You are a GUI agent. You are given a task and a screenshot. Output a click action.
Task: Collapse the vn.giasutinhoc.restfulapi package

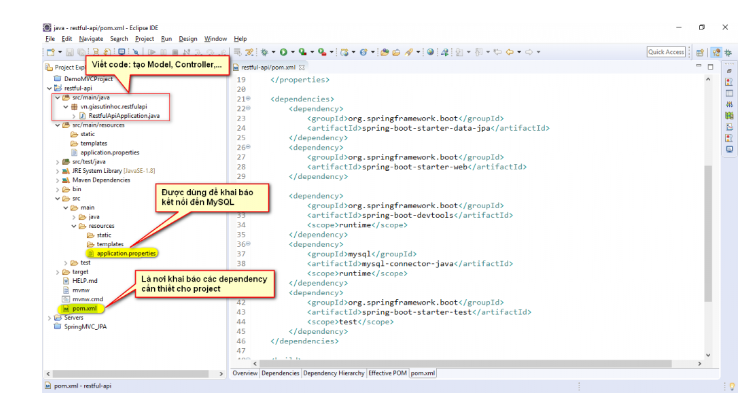66,107
